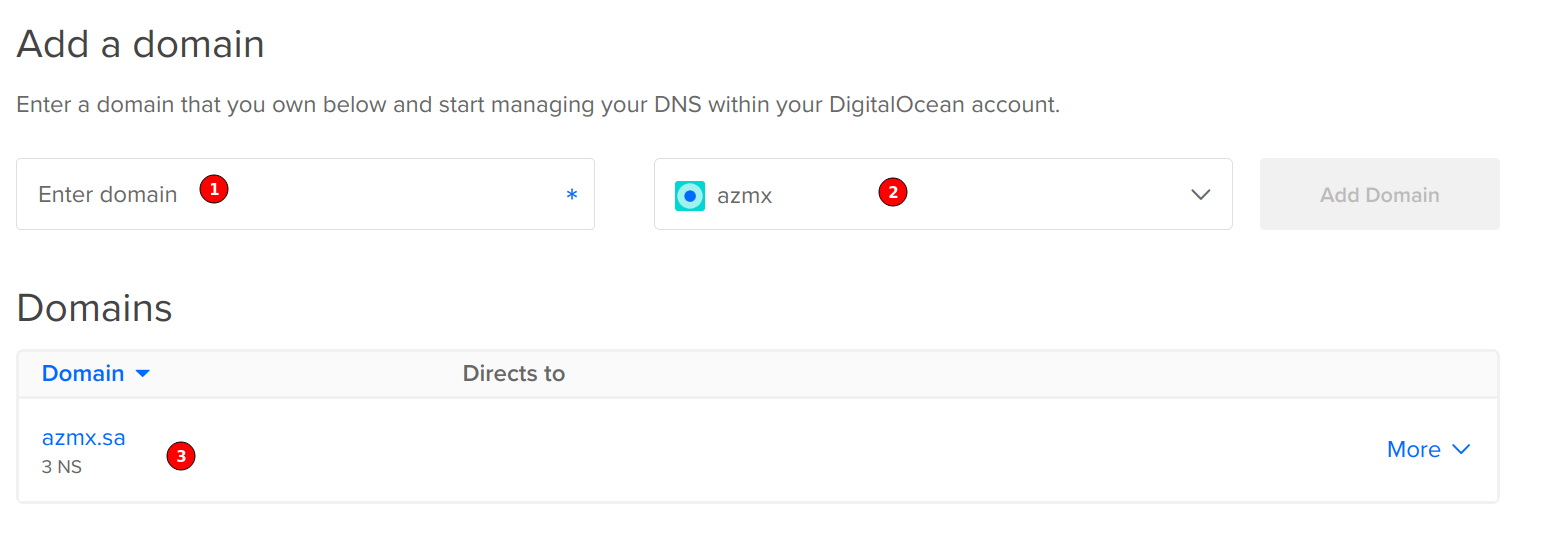Click the 3 NS record count text
Screen dimensions: 1543x533
click(x=62, y=466)
